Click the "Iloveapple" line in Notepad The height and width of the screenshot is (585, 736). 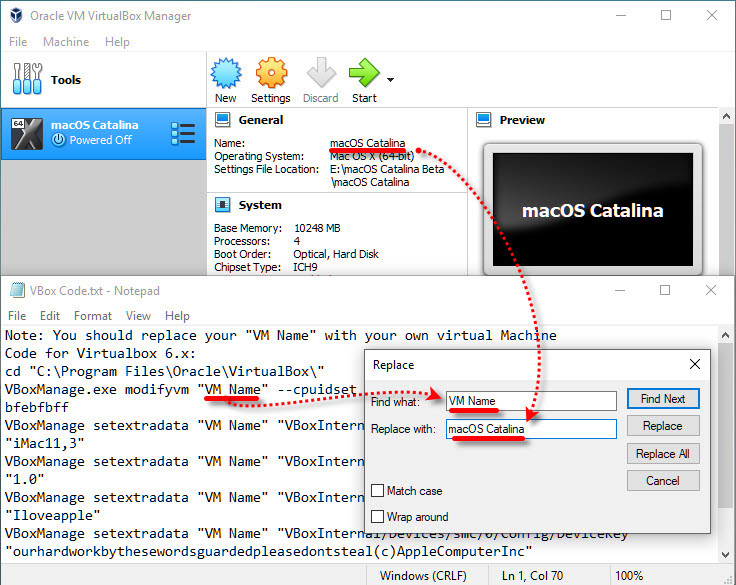[x=53, y=515]
